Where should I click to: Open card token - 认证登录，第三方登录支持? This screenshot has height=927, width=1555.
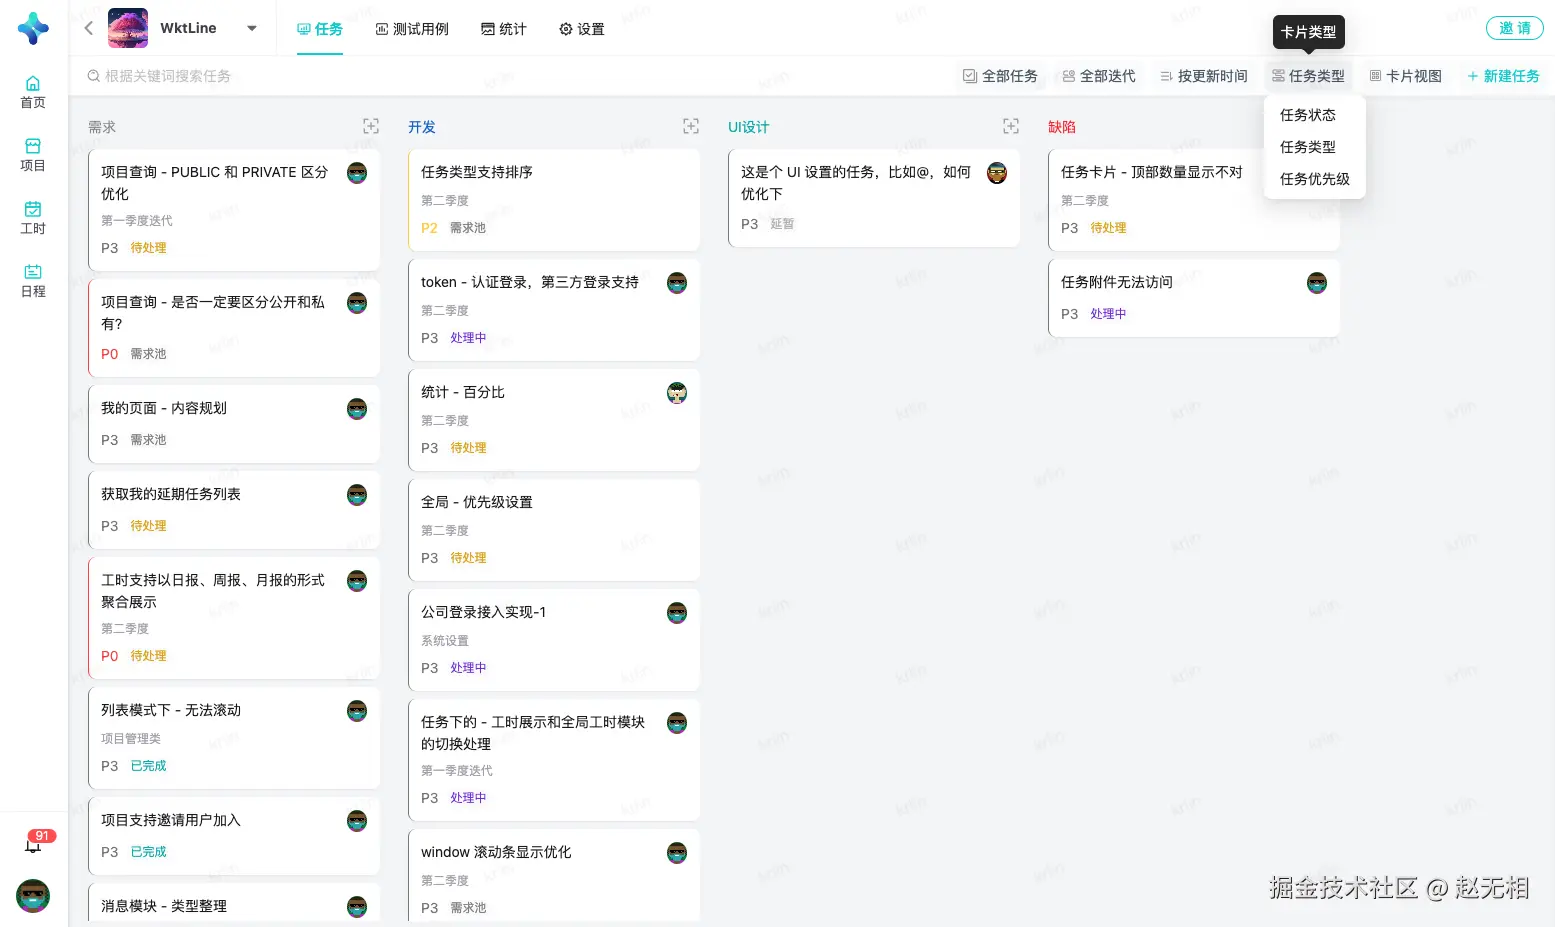click(554, 310)
